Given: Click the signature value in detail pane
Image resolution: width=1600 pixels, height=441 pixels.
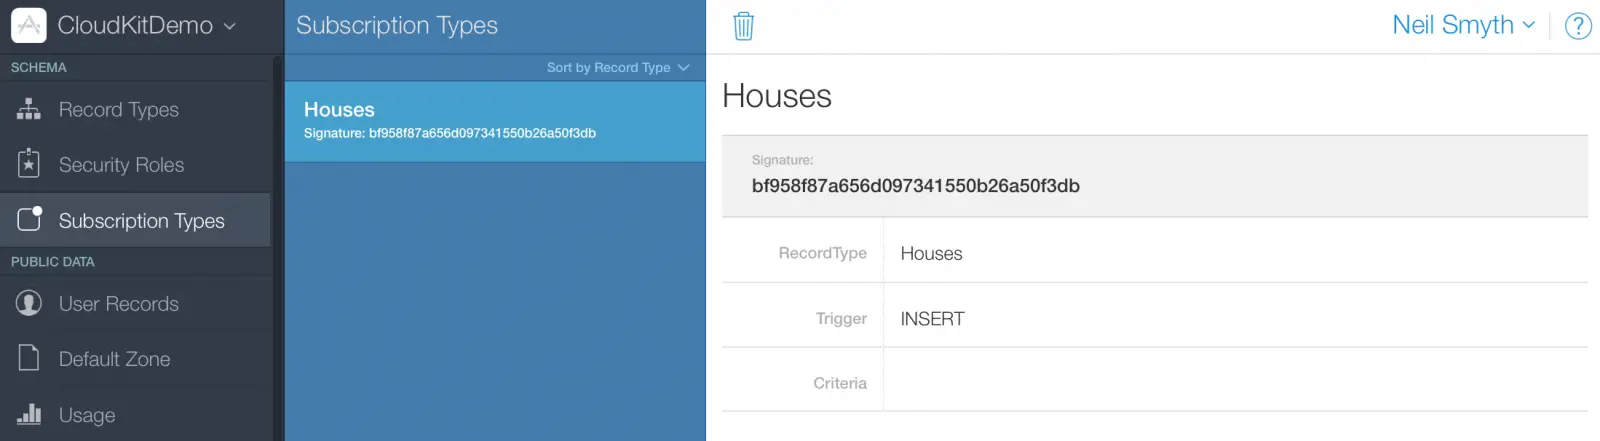Looking at the screenshot, I should tap(915, 186).
